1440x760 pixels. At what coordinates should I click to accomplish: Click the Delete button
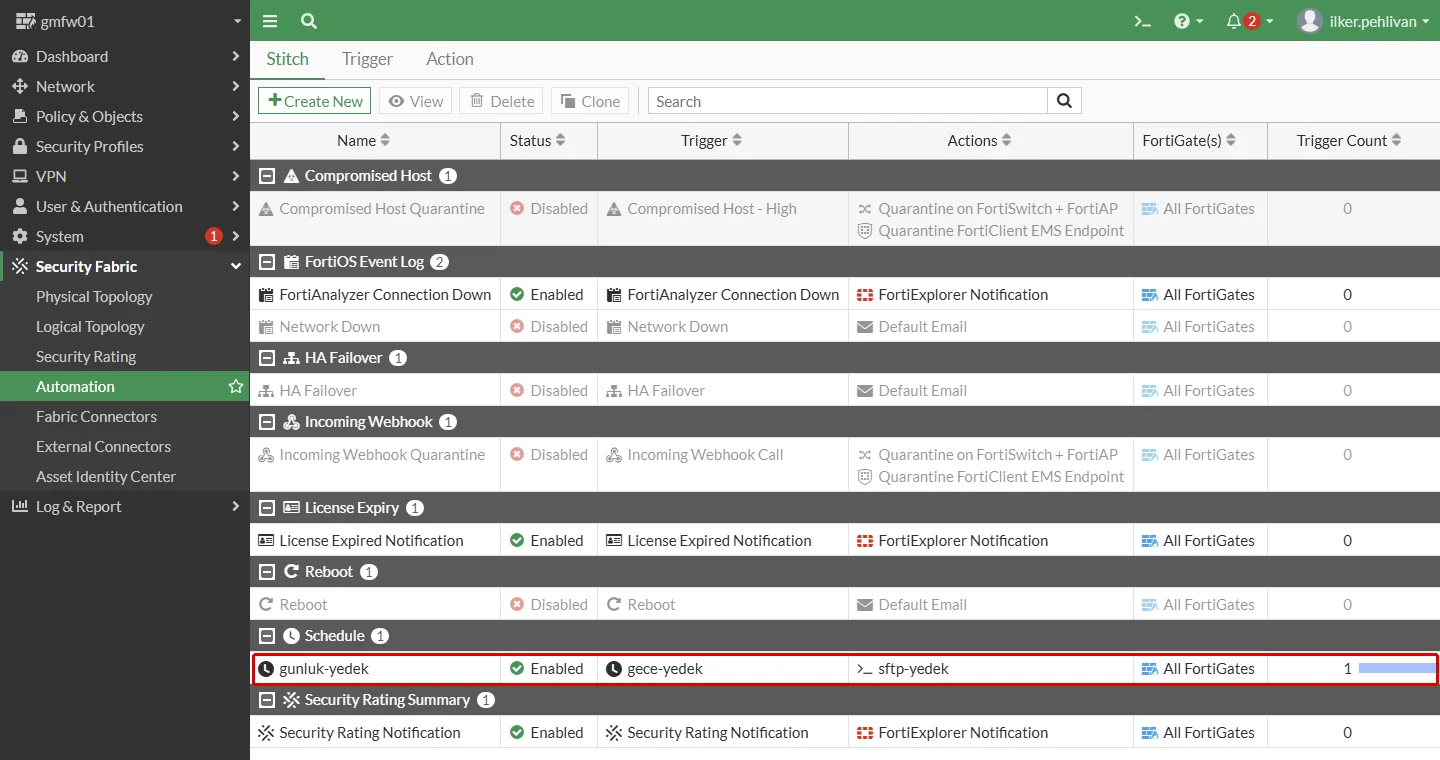(502, 101)
